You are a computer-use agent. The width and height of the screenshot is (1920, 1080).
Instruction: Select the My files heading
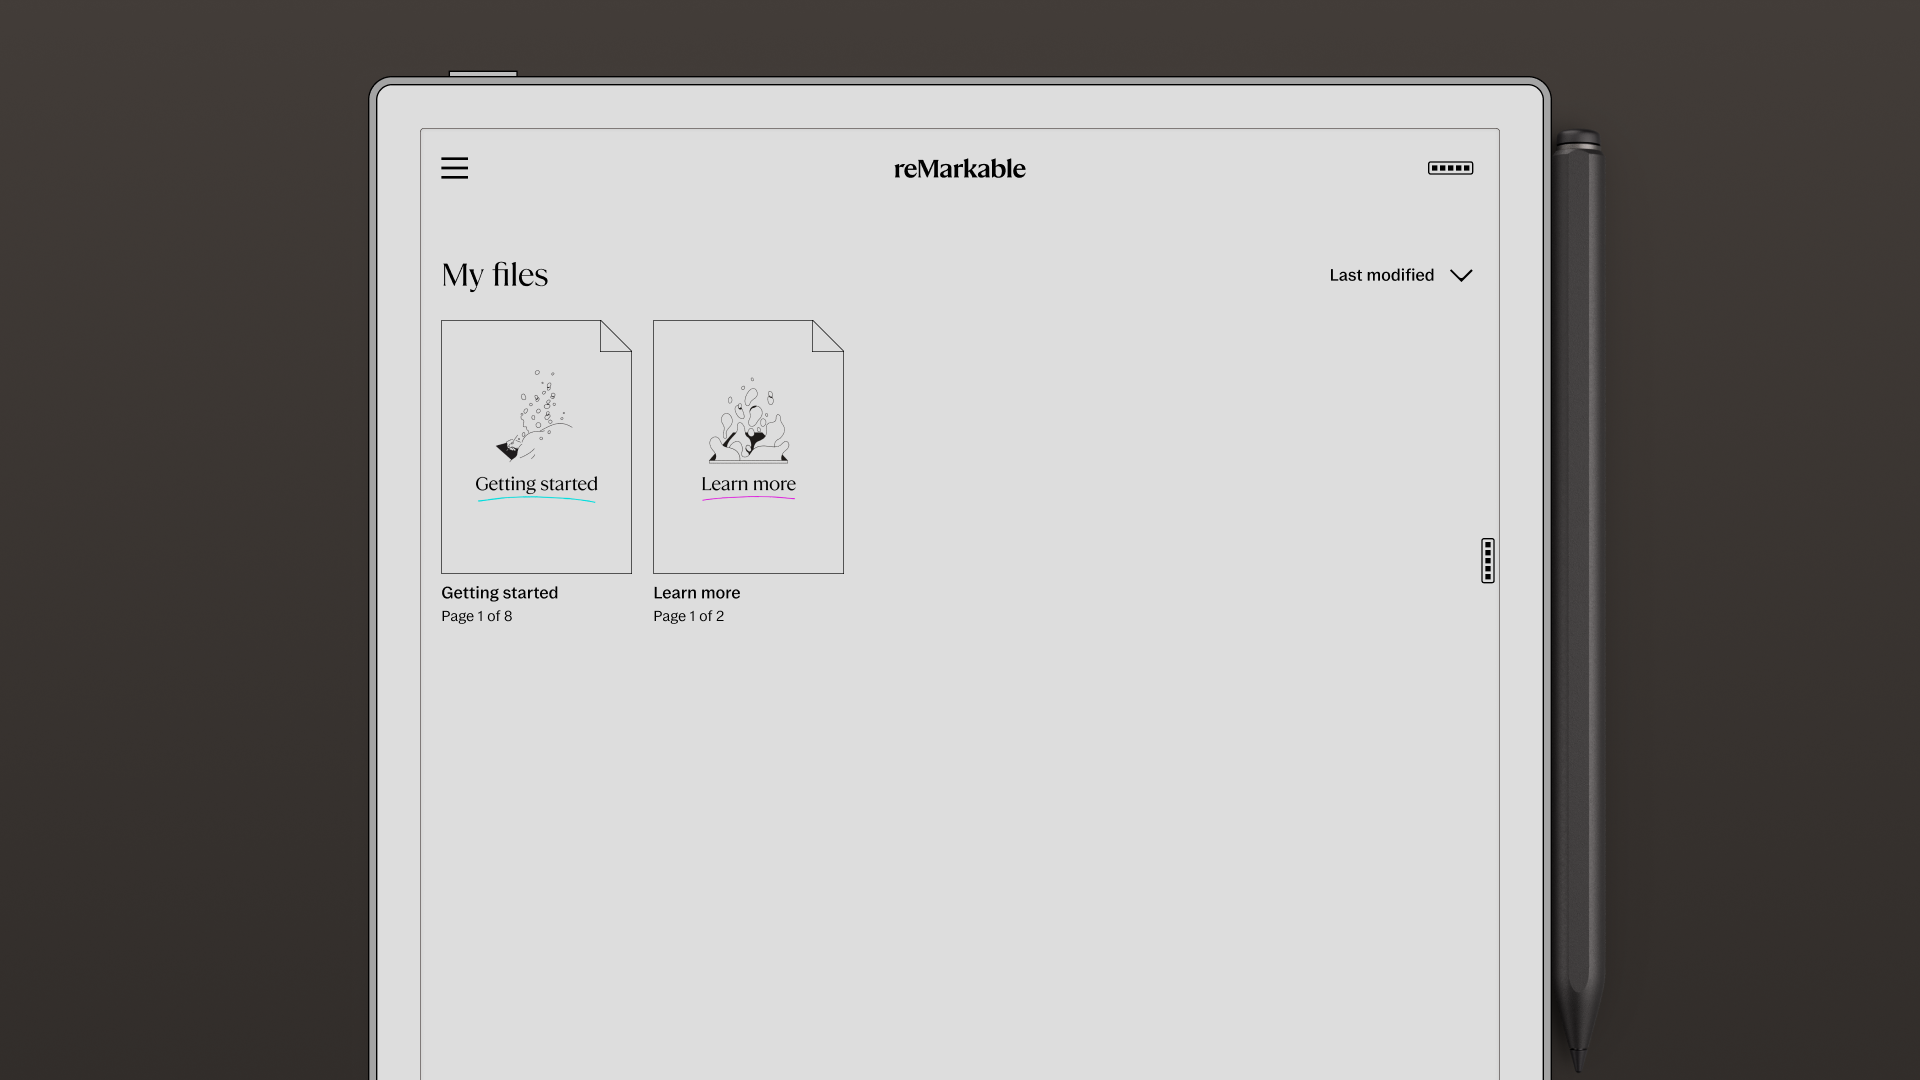coord(495,275)
